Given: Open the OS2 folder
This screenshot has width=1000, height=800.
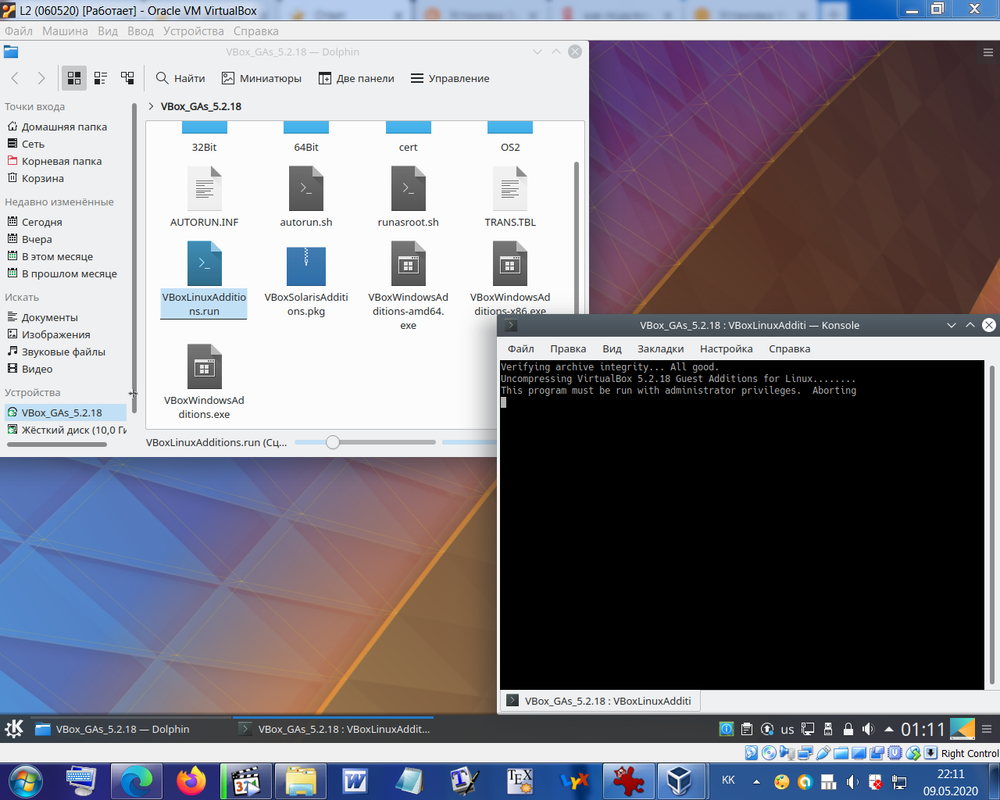Looking at the screenshot, I should pyautogui.click(x=510, y=138).
